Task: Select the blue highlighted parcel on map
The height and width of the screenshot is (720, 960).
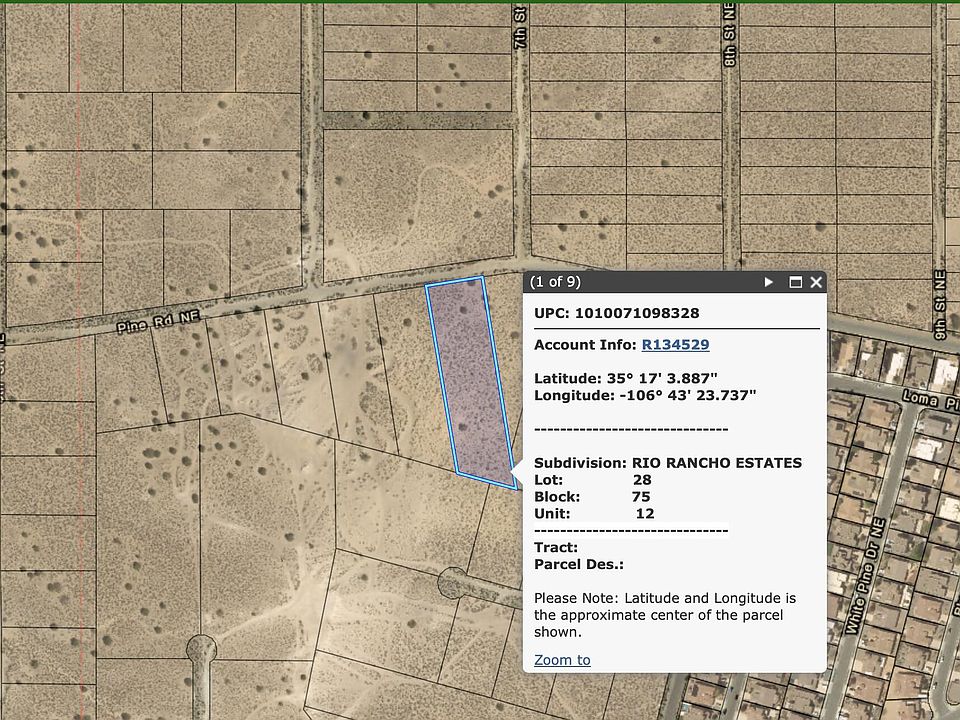Action: 468,380
